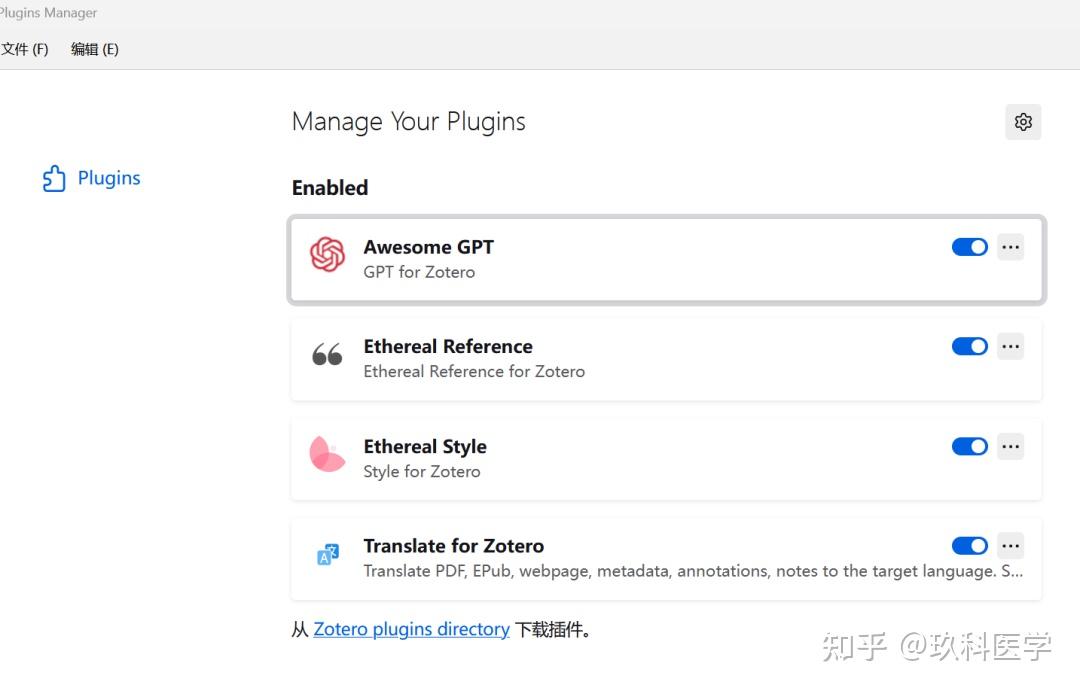Viewport: 1080px width, 691px height.
Task: Click the Translate for Zotero icon
Action: coord(327,555)
